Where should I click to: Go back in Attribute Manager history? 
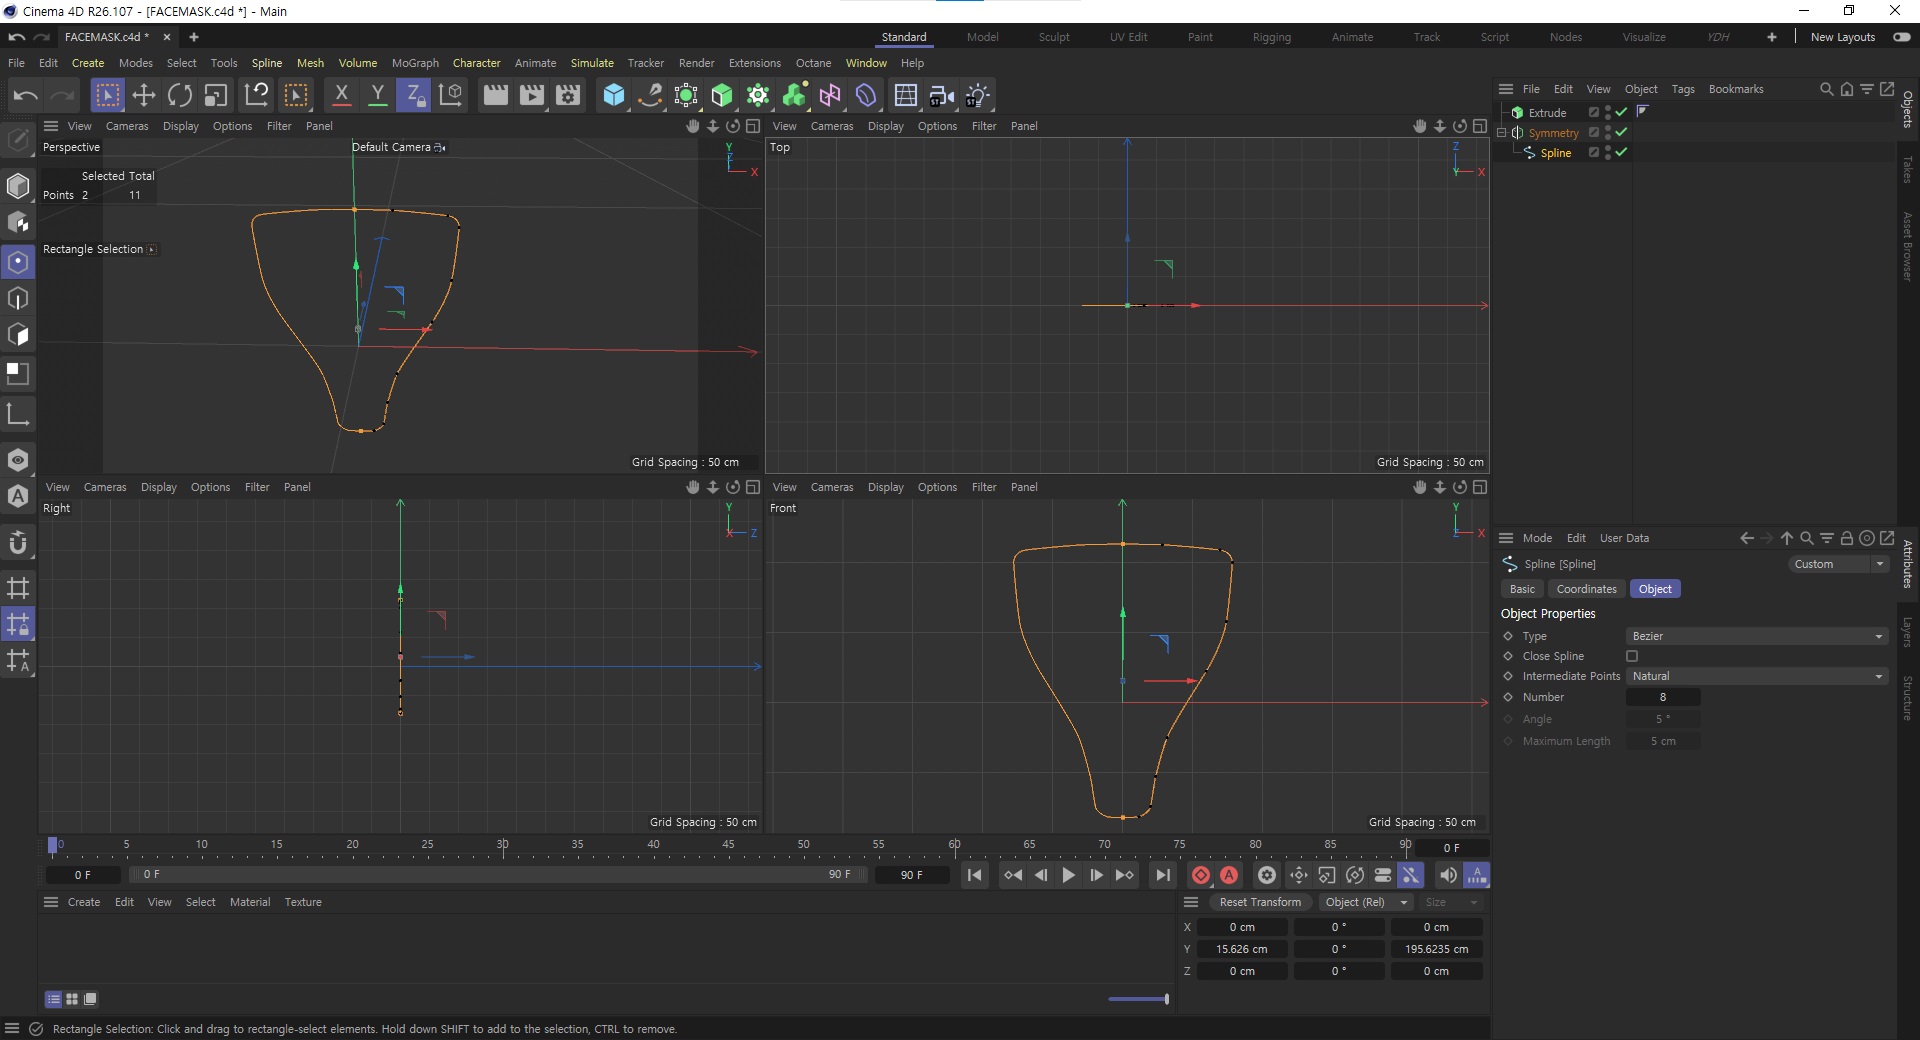pyautogui.click(x=1747, y=538)
